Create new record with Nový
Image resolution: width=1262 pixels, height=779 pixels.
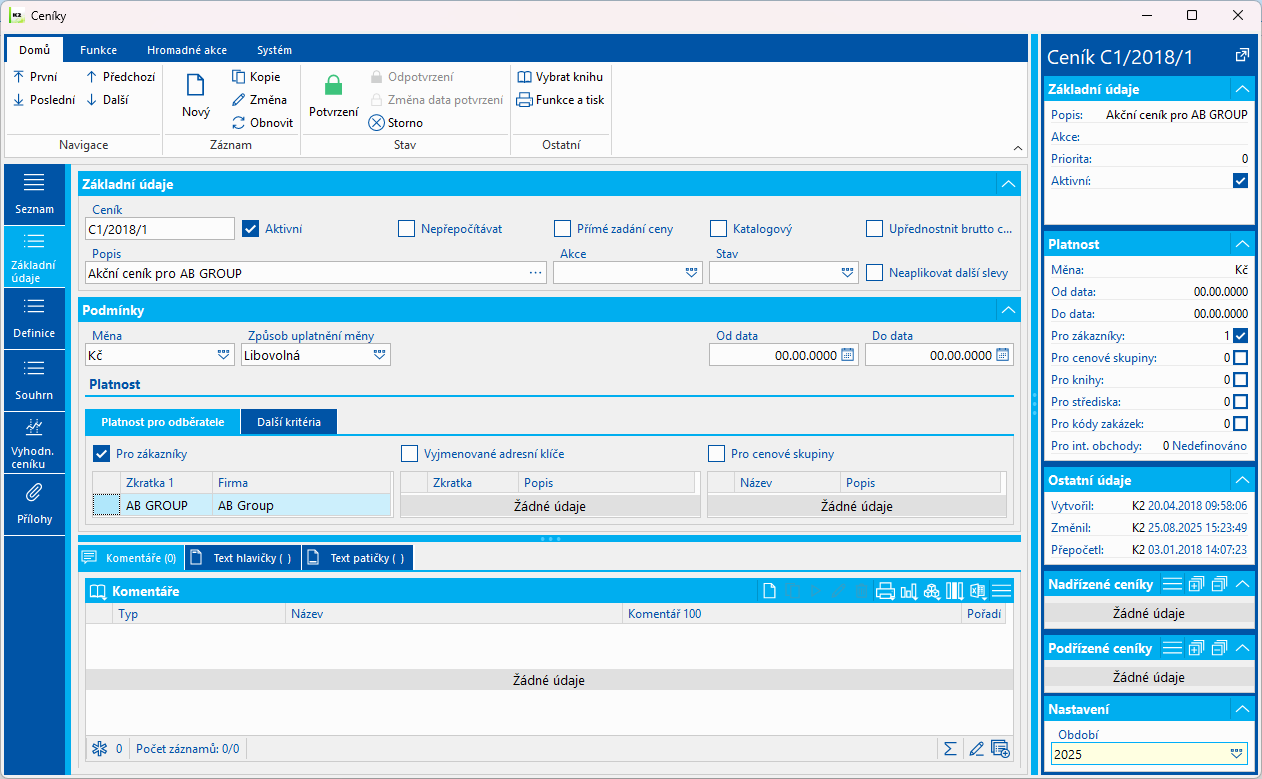(x=196, y=98)
